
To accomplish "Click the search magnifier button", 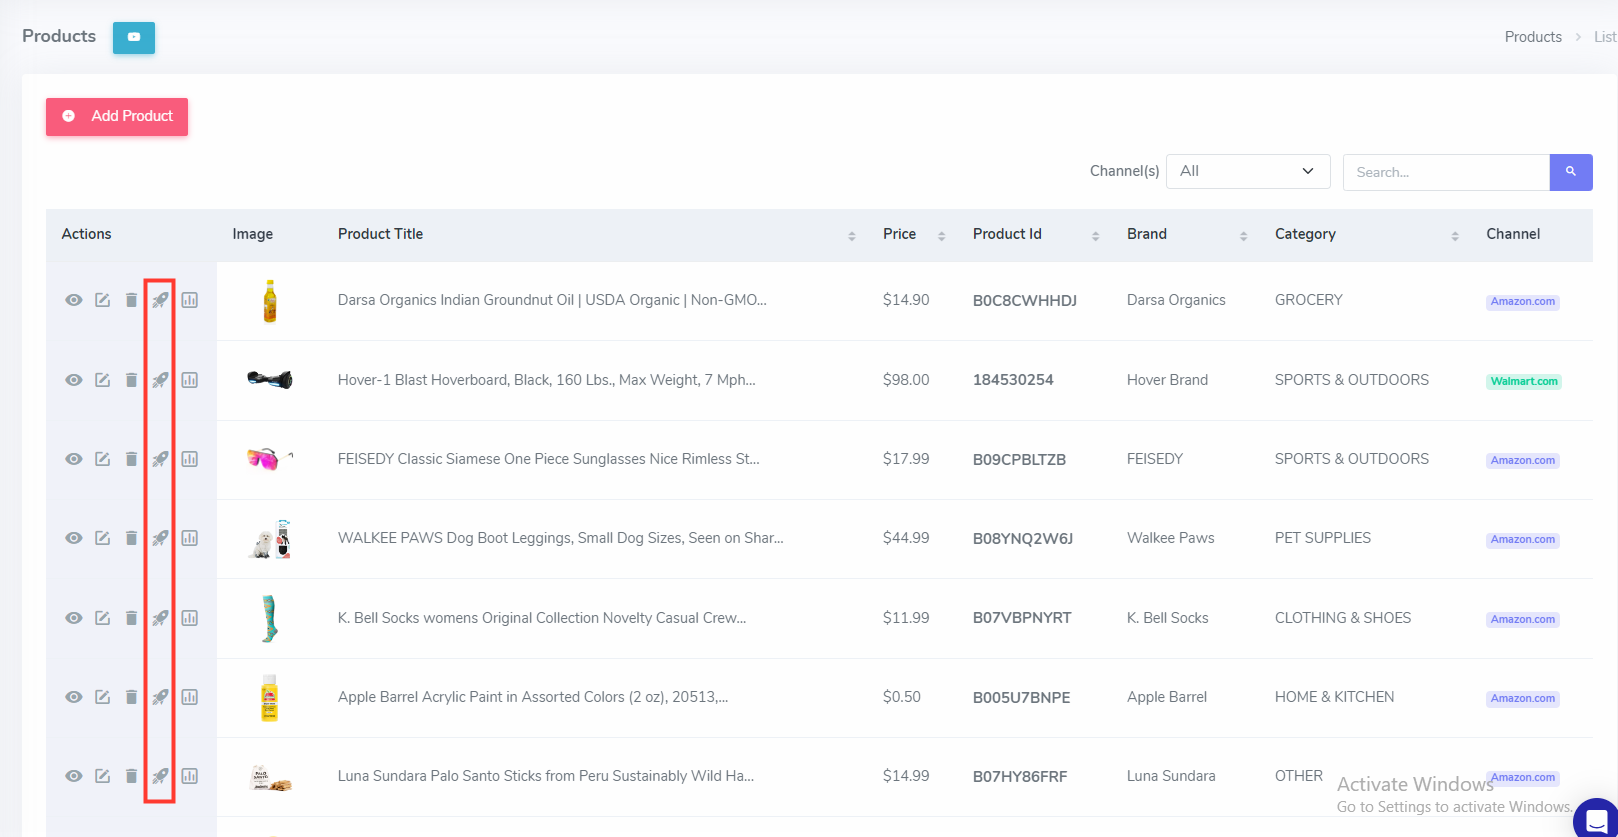I will (1570, 172).
